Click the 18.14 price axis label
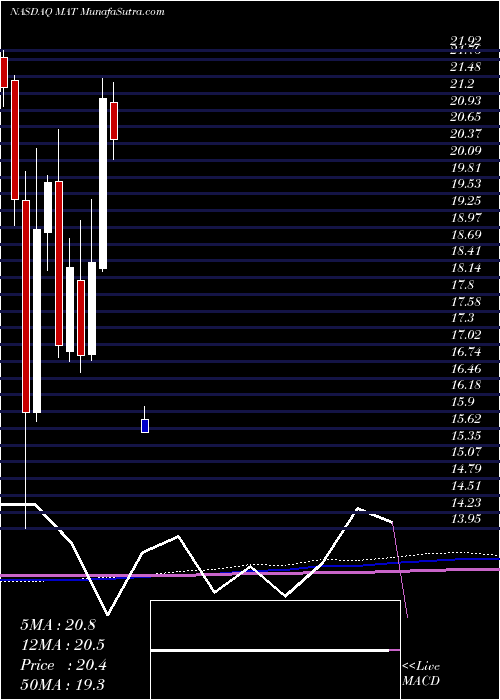The width and height of the screenshot is (500, 700). click(466, 268)
